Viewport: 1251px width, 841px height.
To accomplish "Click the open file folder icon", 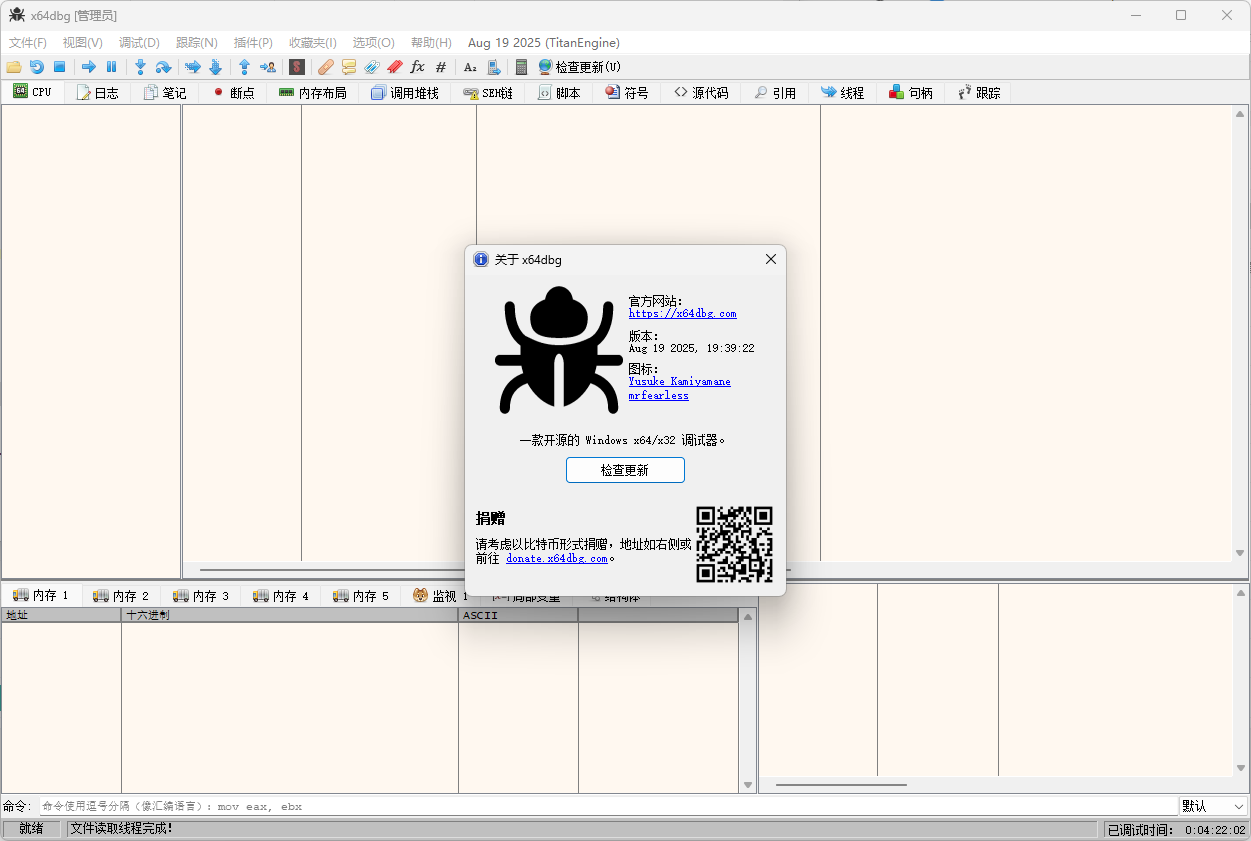I will (13, 67).
